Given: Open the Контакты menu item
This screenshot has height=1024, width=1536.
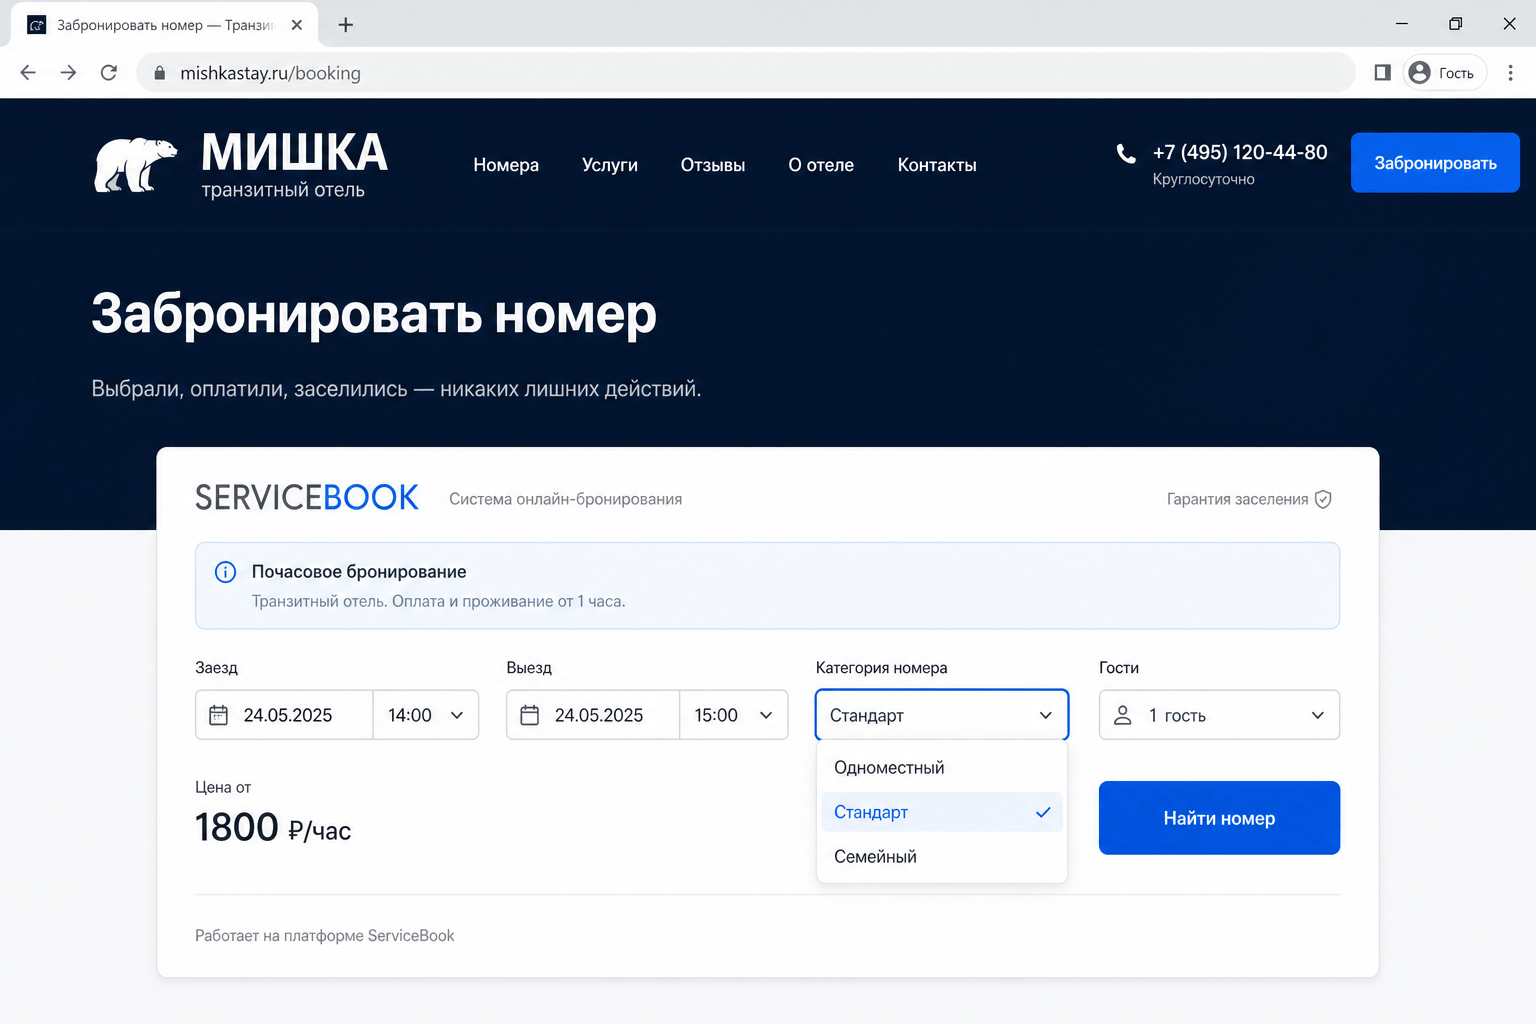Looking at the screenshot, I should tap(937, 165).
